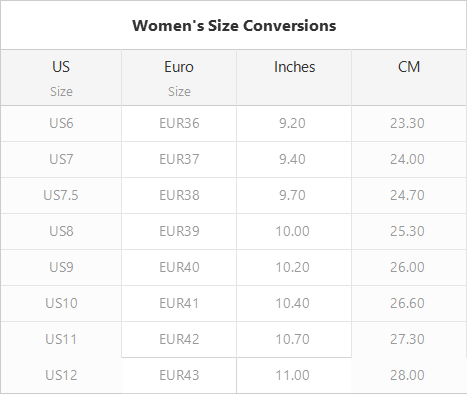Select the EUR43 cell
Image resolution: width=467 pixels, height=394 pixels.
(179, 376)
